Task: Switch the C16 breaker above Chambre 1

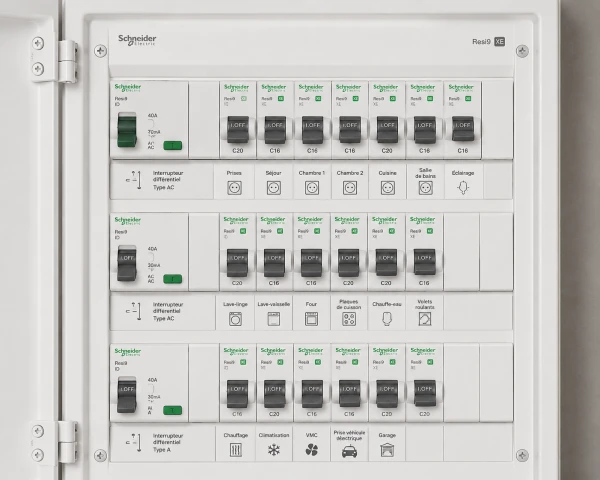Action: (x=312, y=130)
